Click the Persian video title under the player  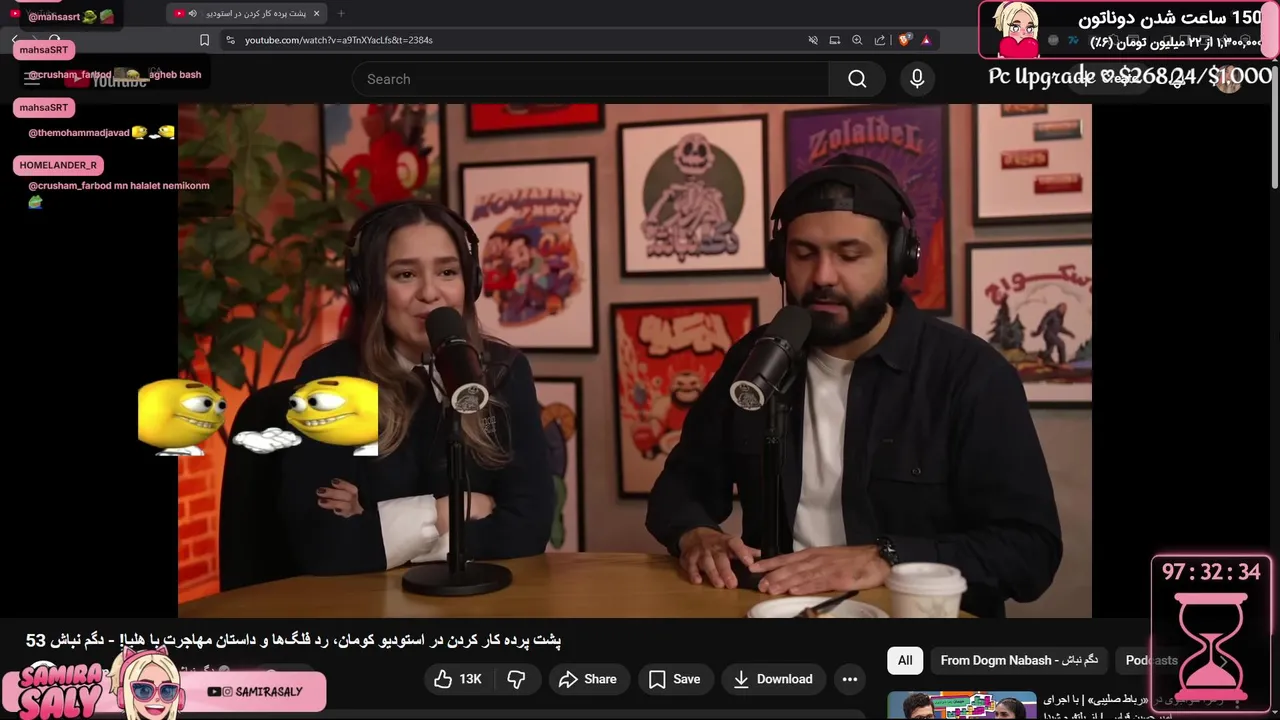(x=294, y=640)
